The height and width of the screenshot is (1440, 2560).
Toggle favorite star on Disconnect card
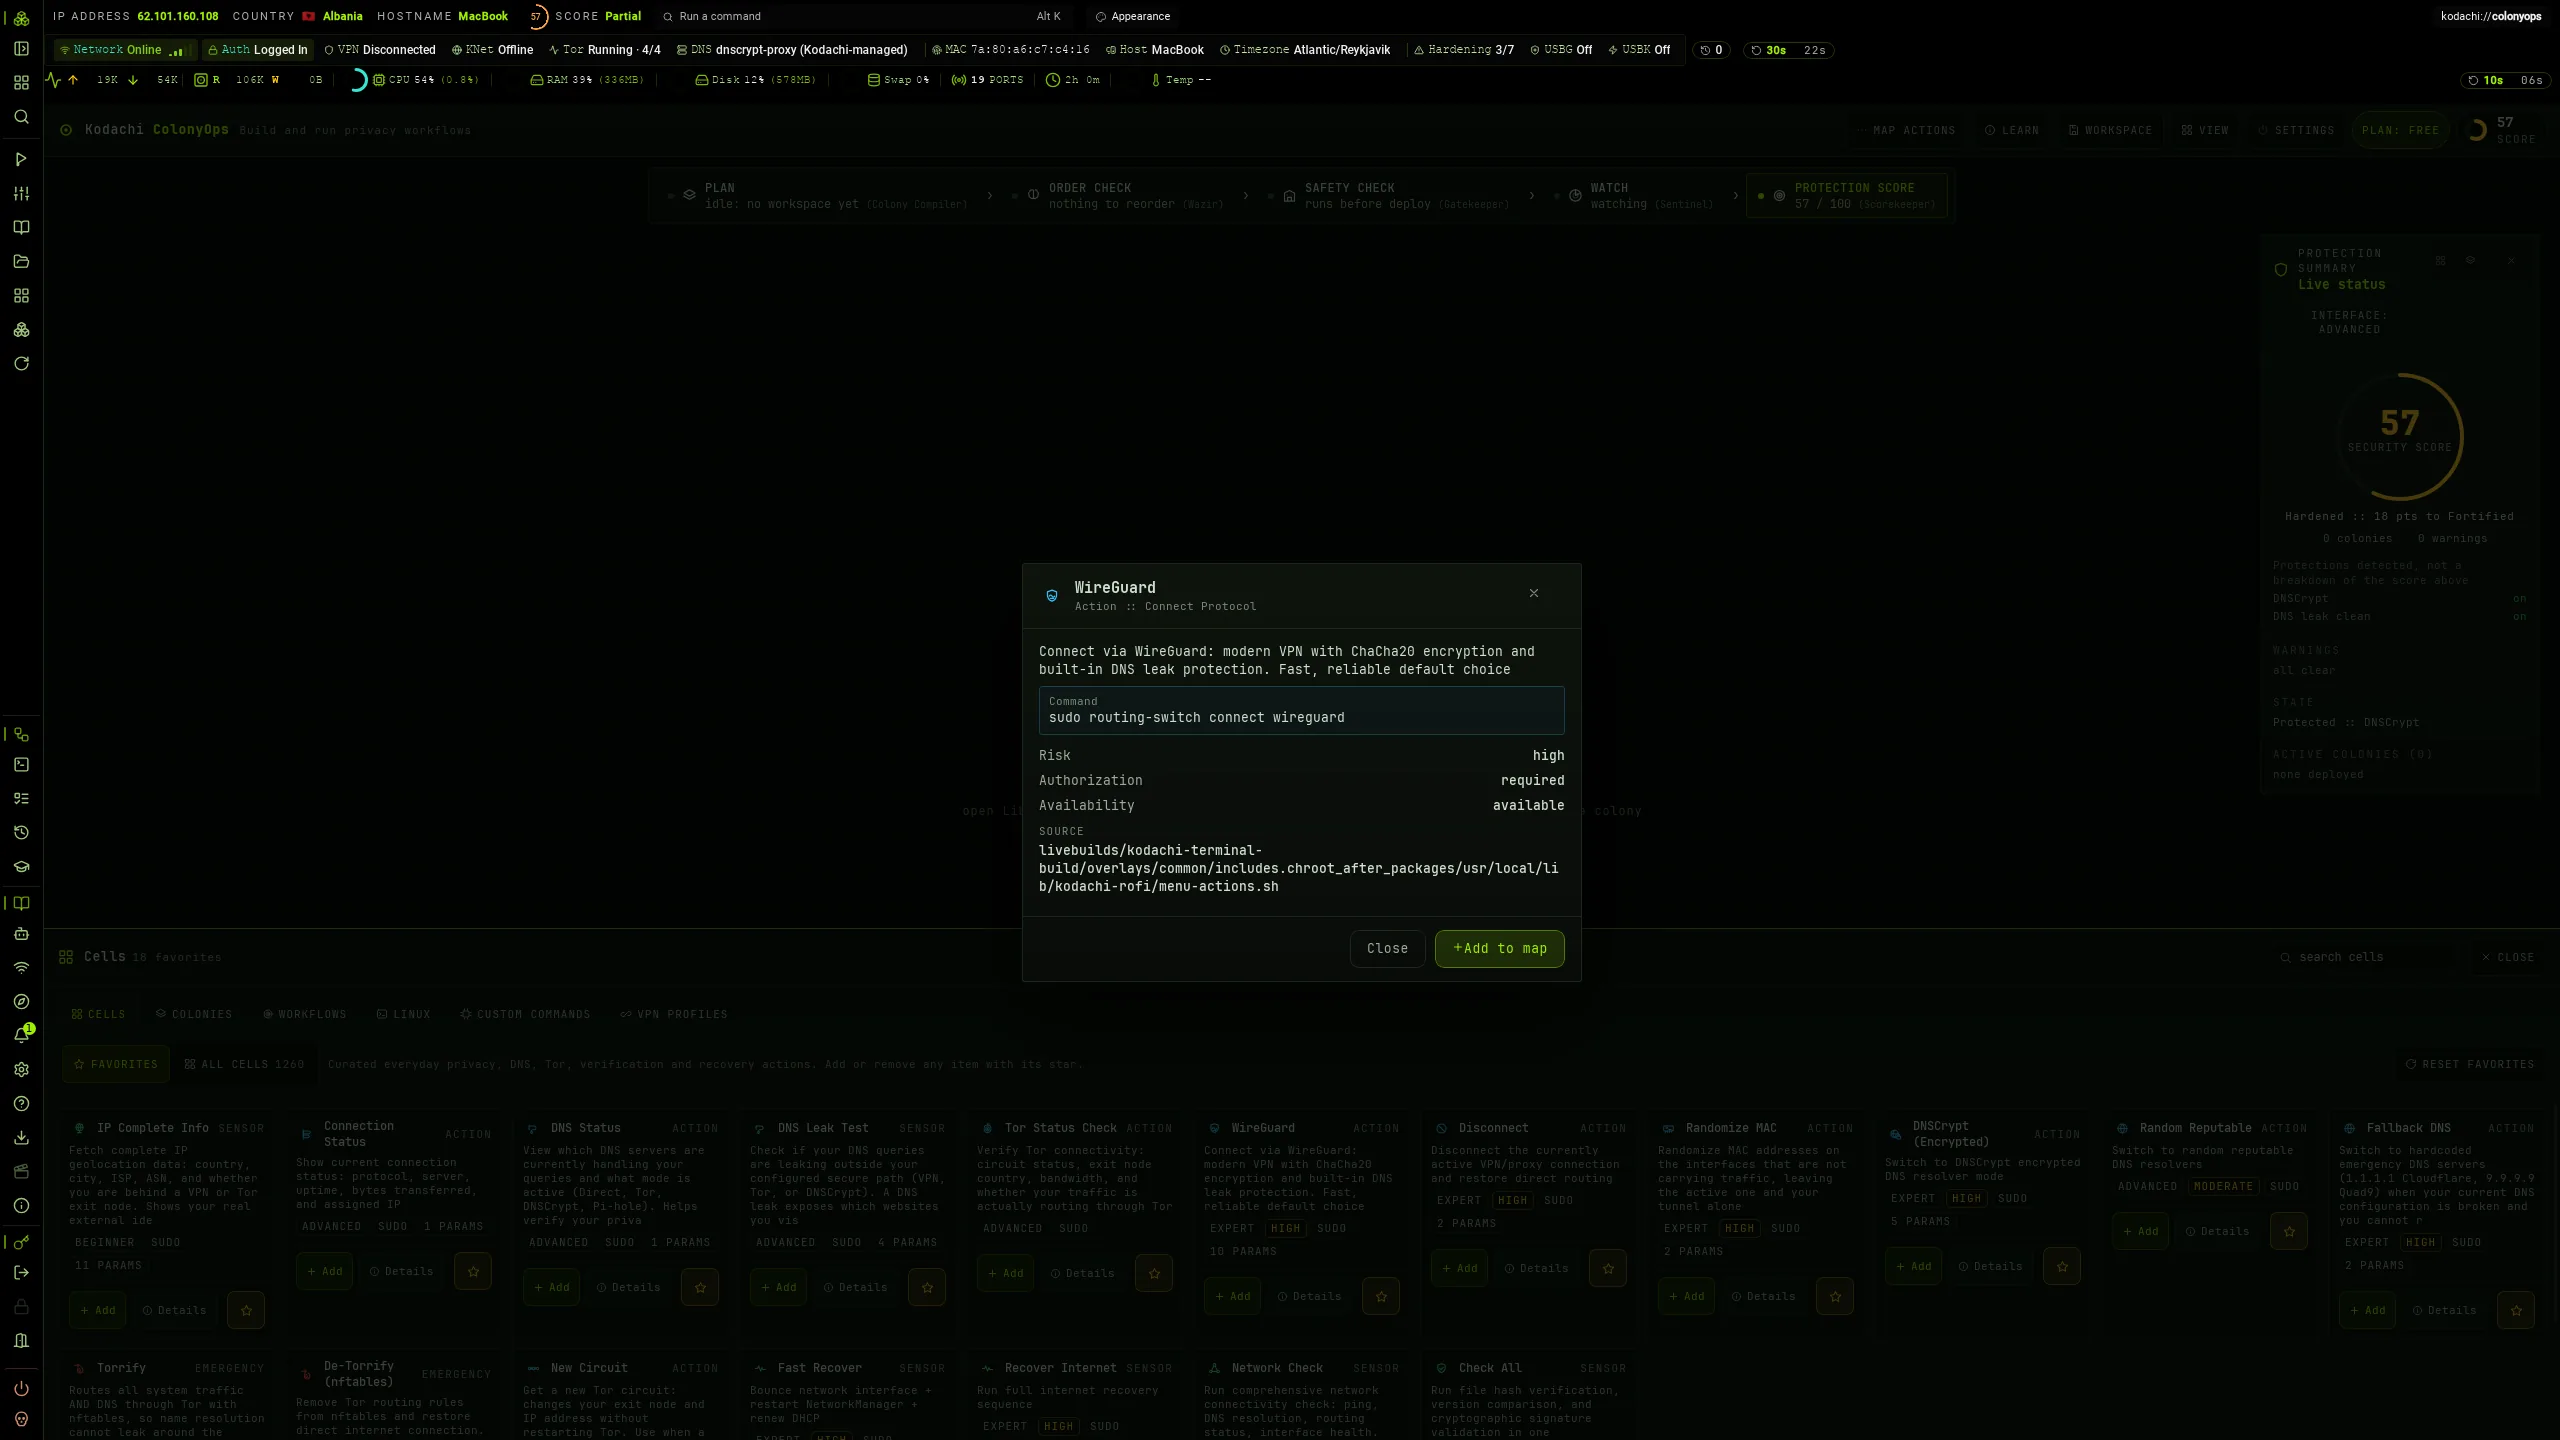(1608, 1269)
